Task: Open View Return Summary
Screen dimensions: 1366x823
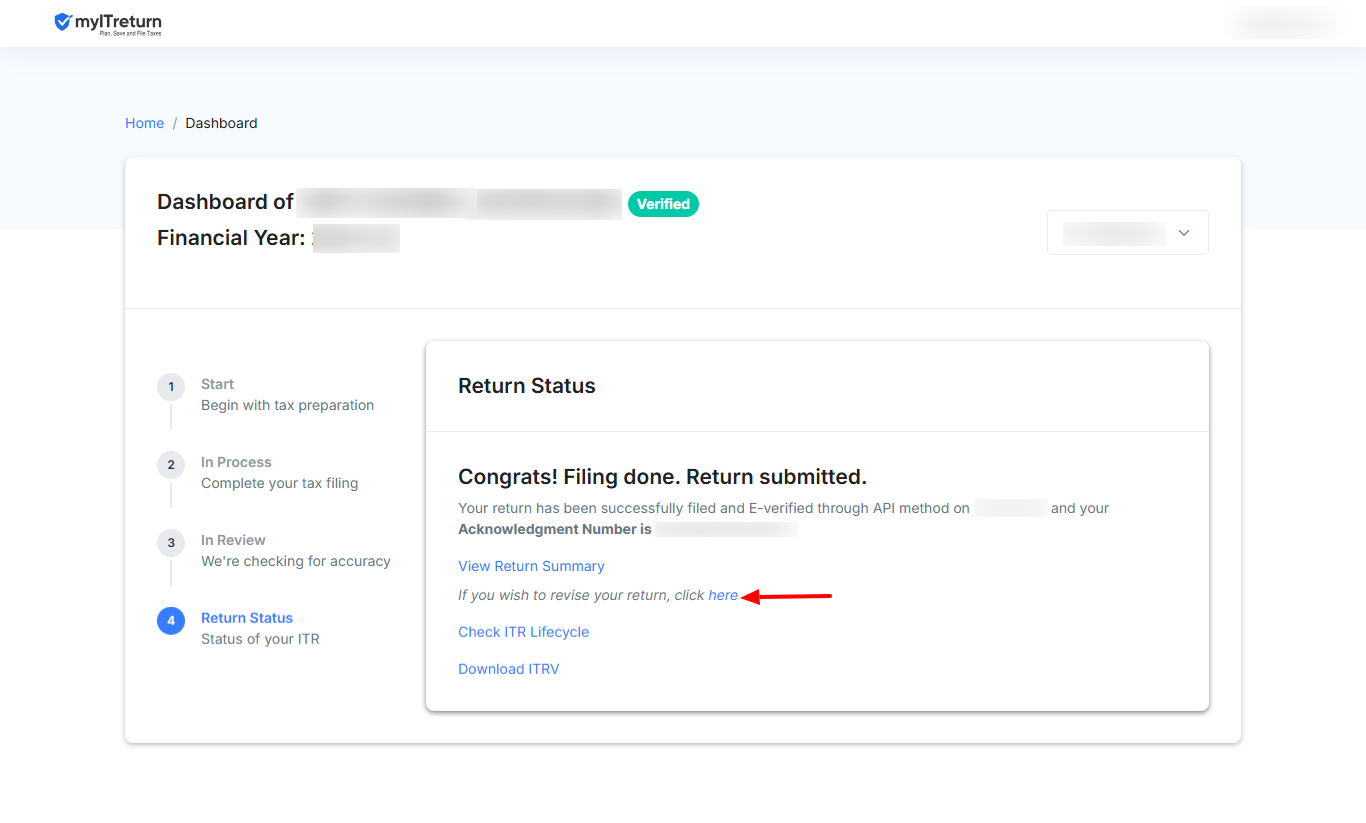Action: (x=531, y=566)
